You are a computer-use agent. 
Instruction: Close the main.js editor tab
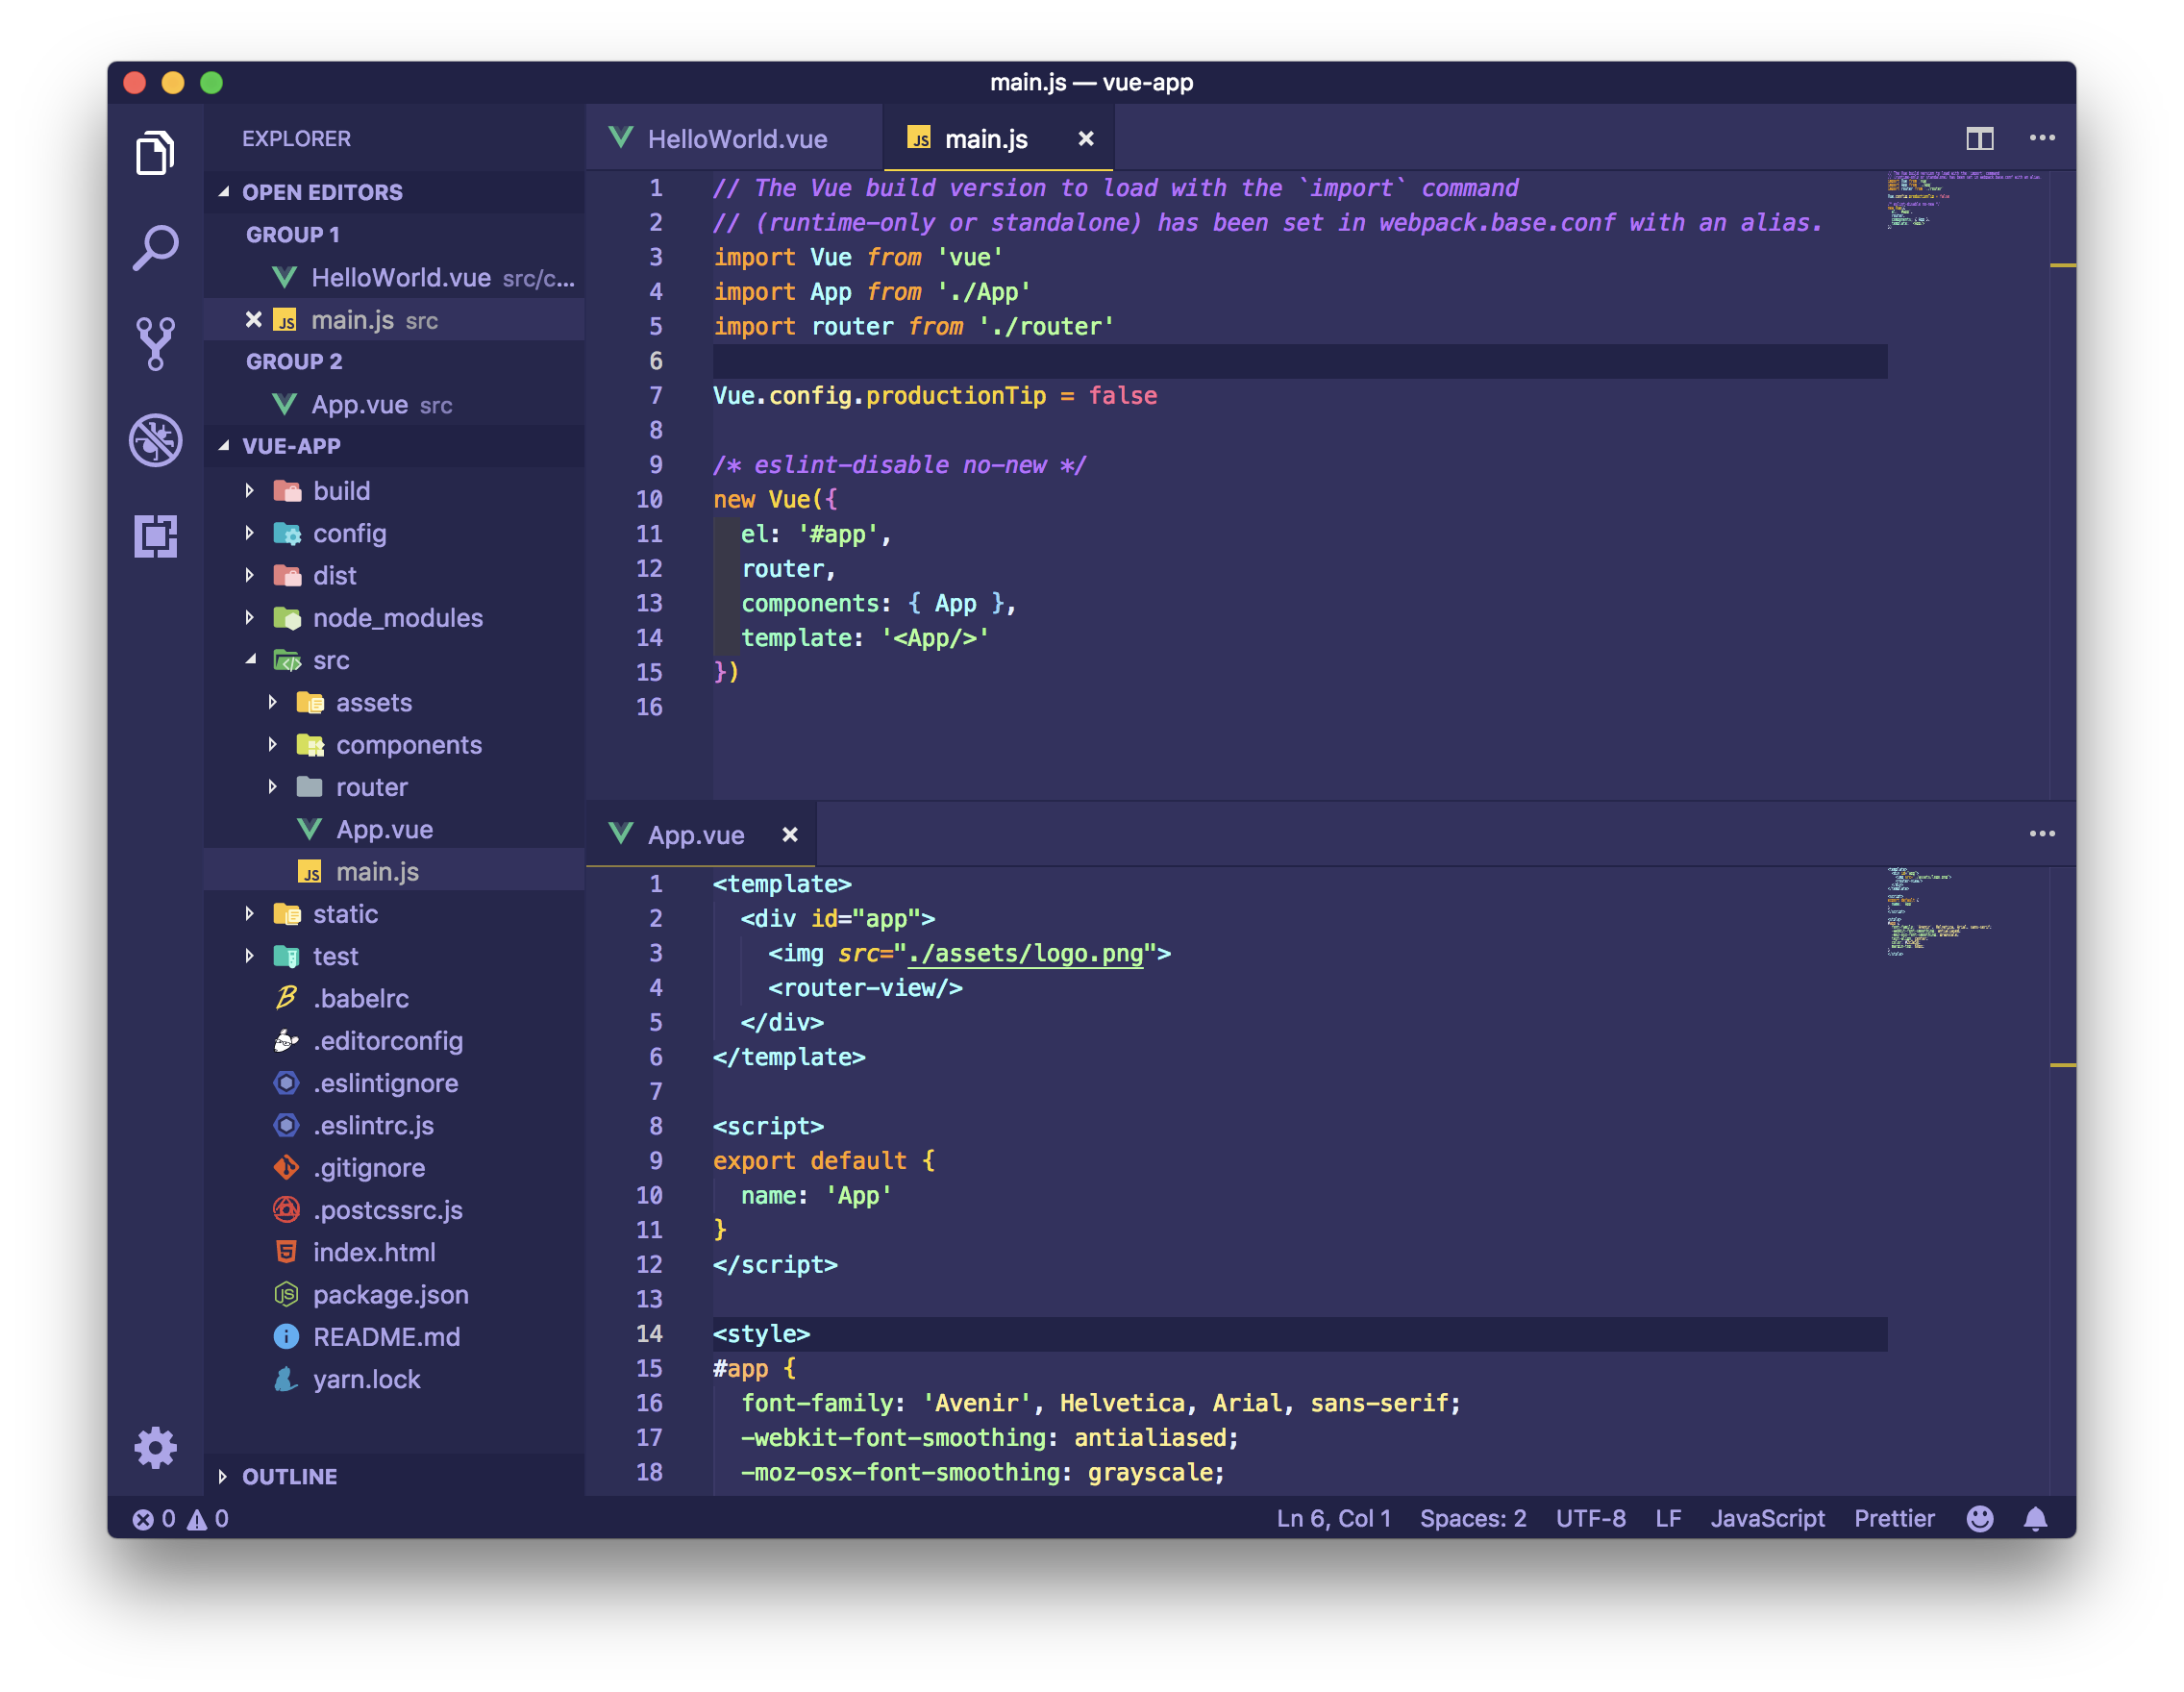pyautogui.click(x=1086, y=139)
